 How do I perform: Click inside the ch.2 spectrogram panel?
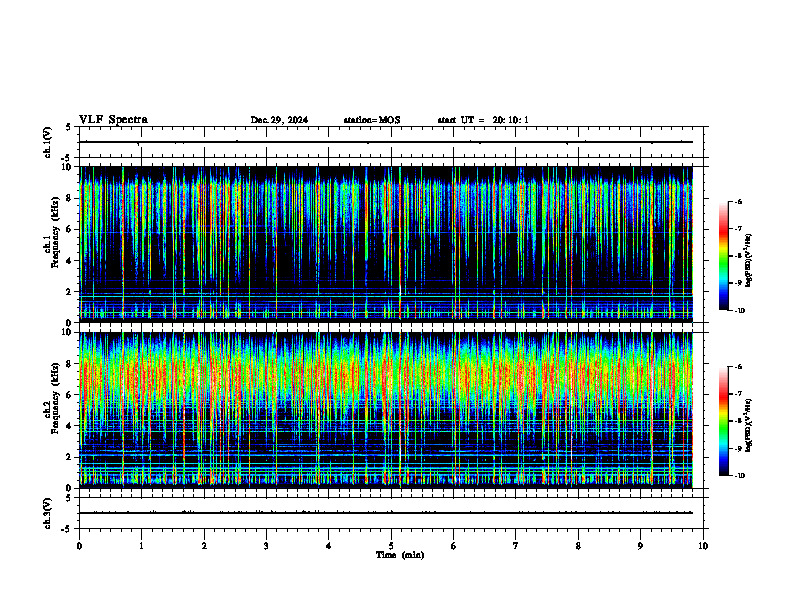[x=391, y=410]
